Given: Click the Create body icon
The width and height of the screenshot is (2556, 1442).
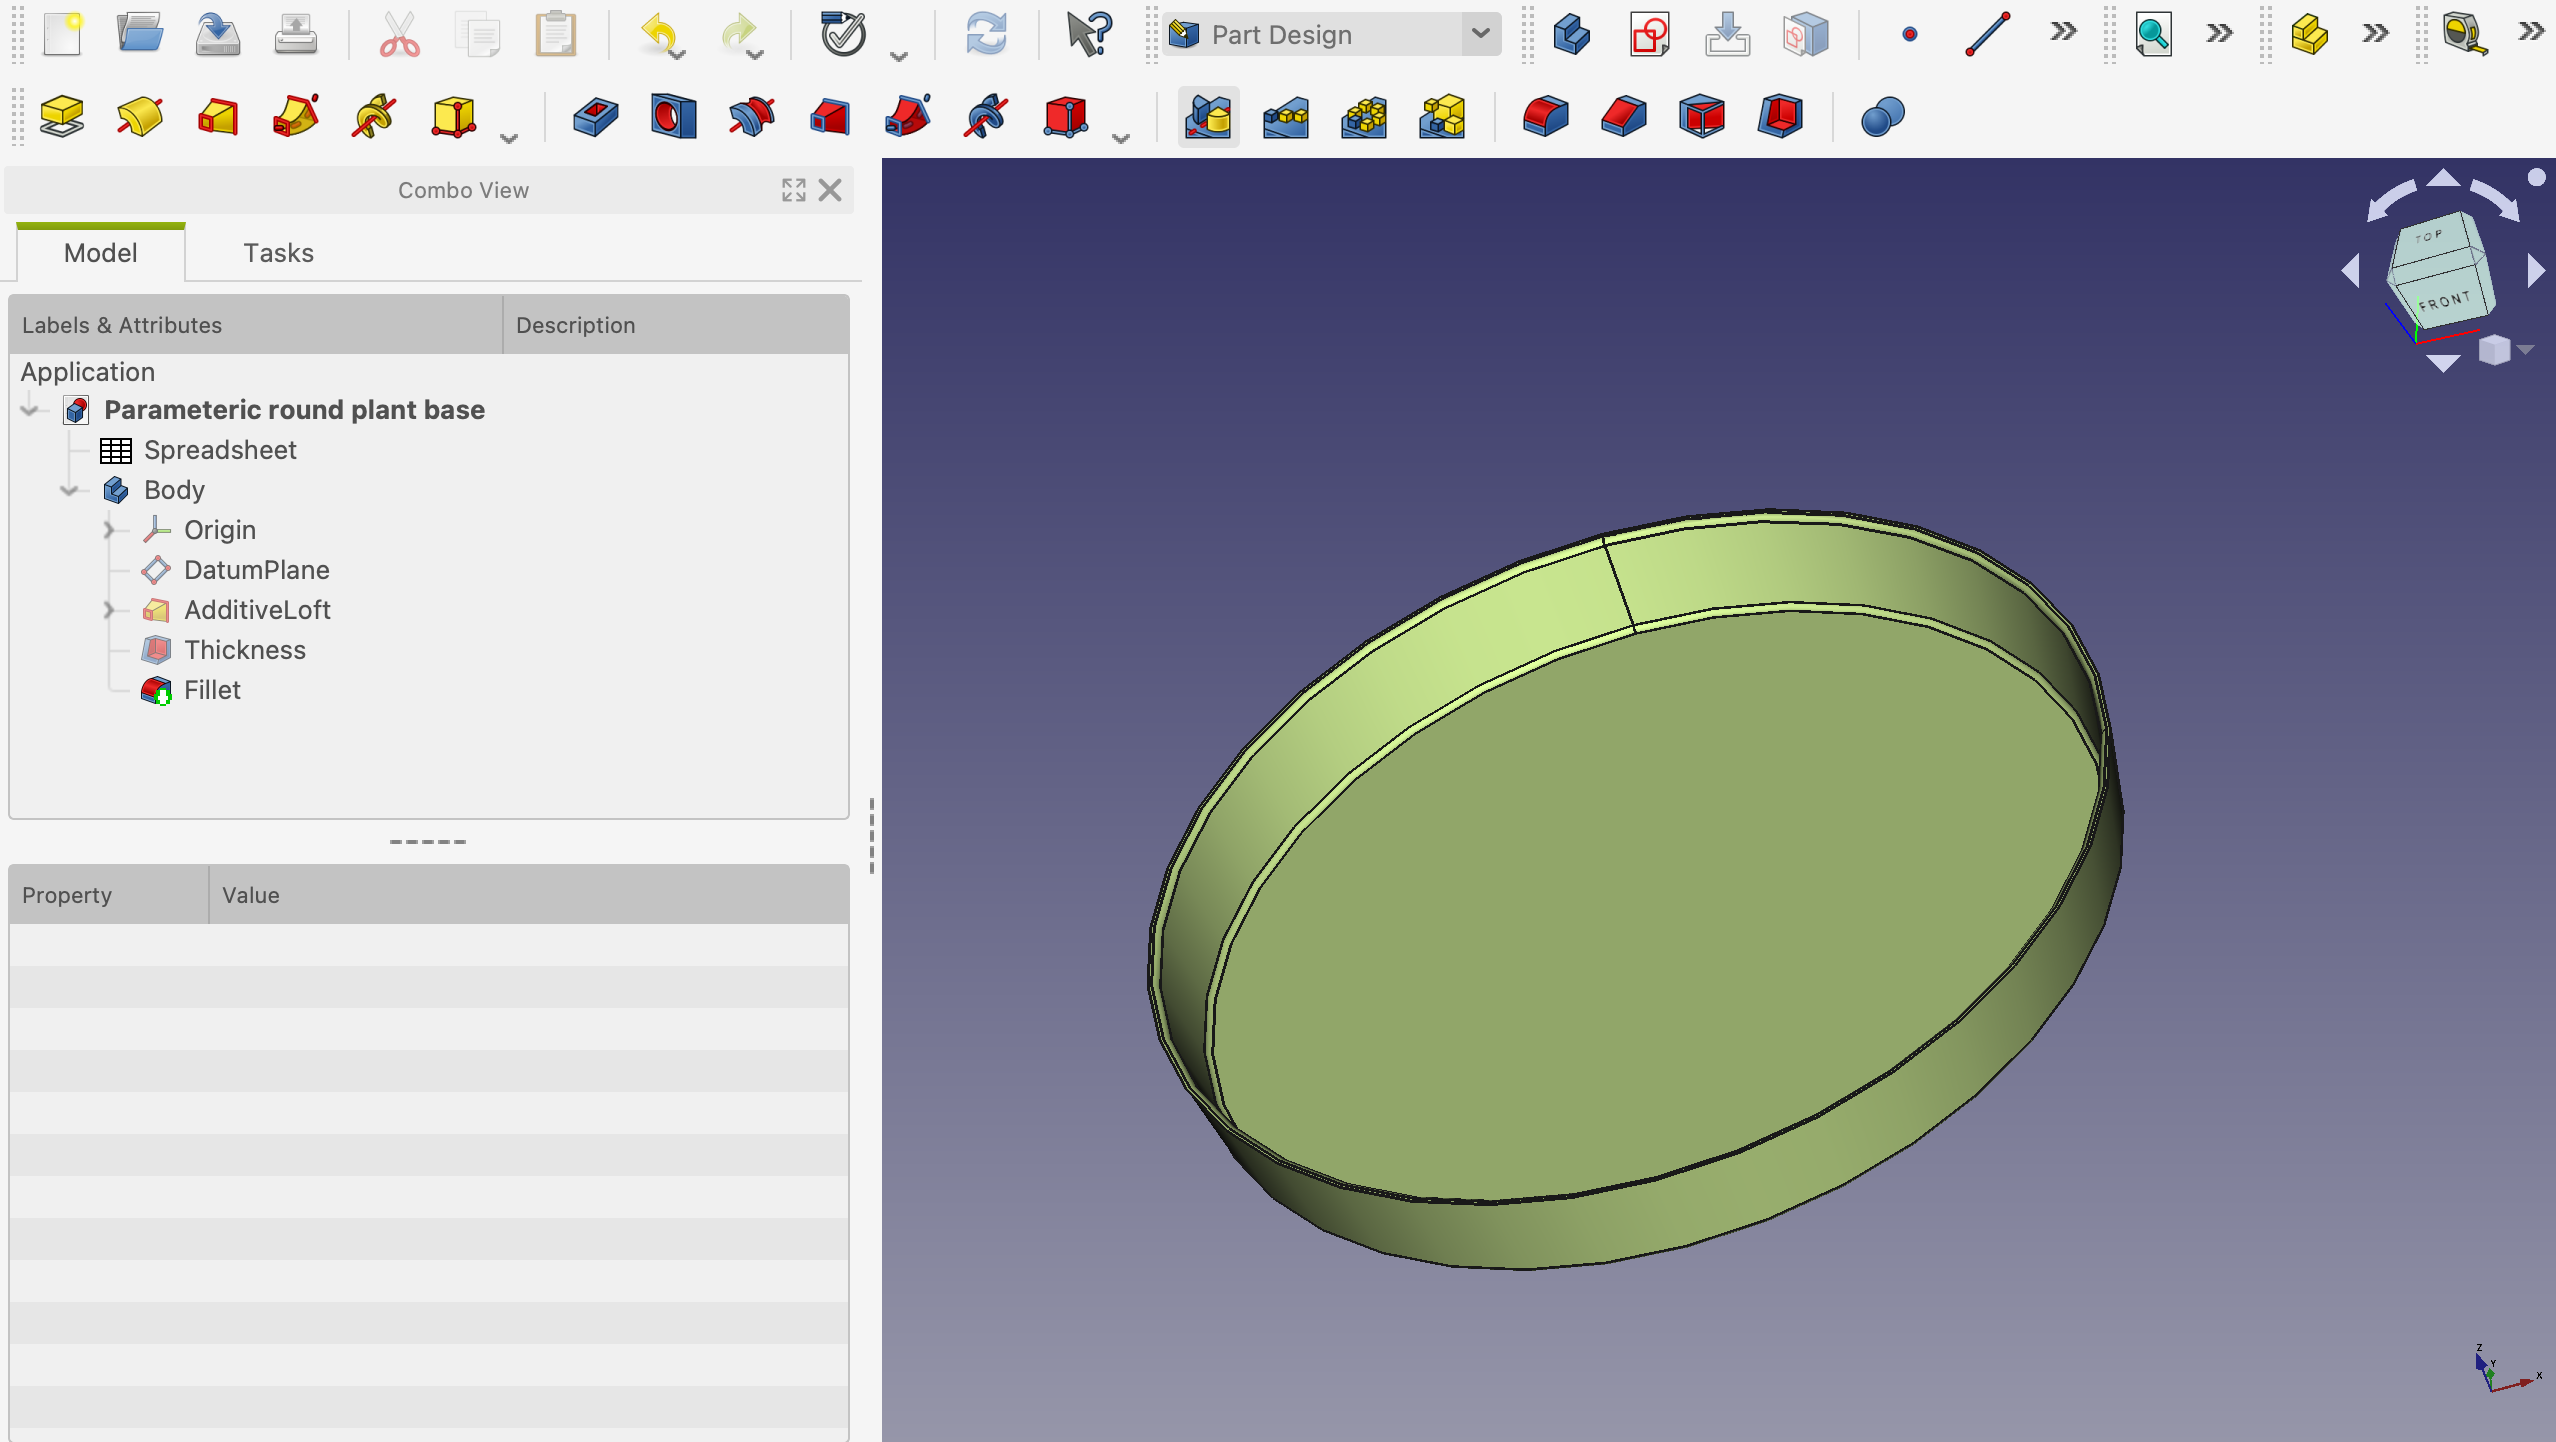Looking at the screenshot, I should click(x=1571, y=35).
